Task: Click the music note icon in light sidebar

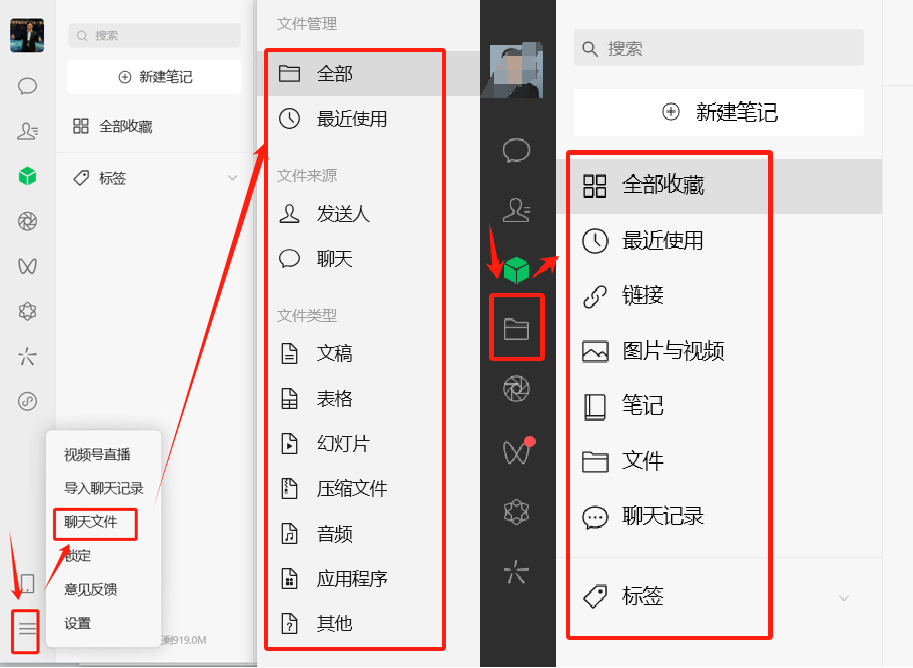Action: [x=27, y=401]
